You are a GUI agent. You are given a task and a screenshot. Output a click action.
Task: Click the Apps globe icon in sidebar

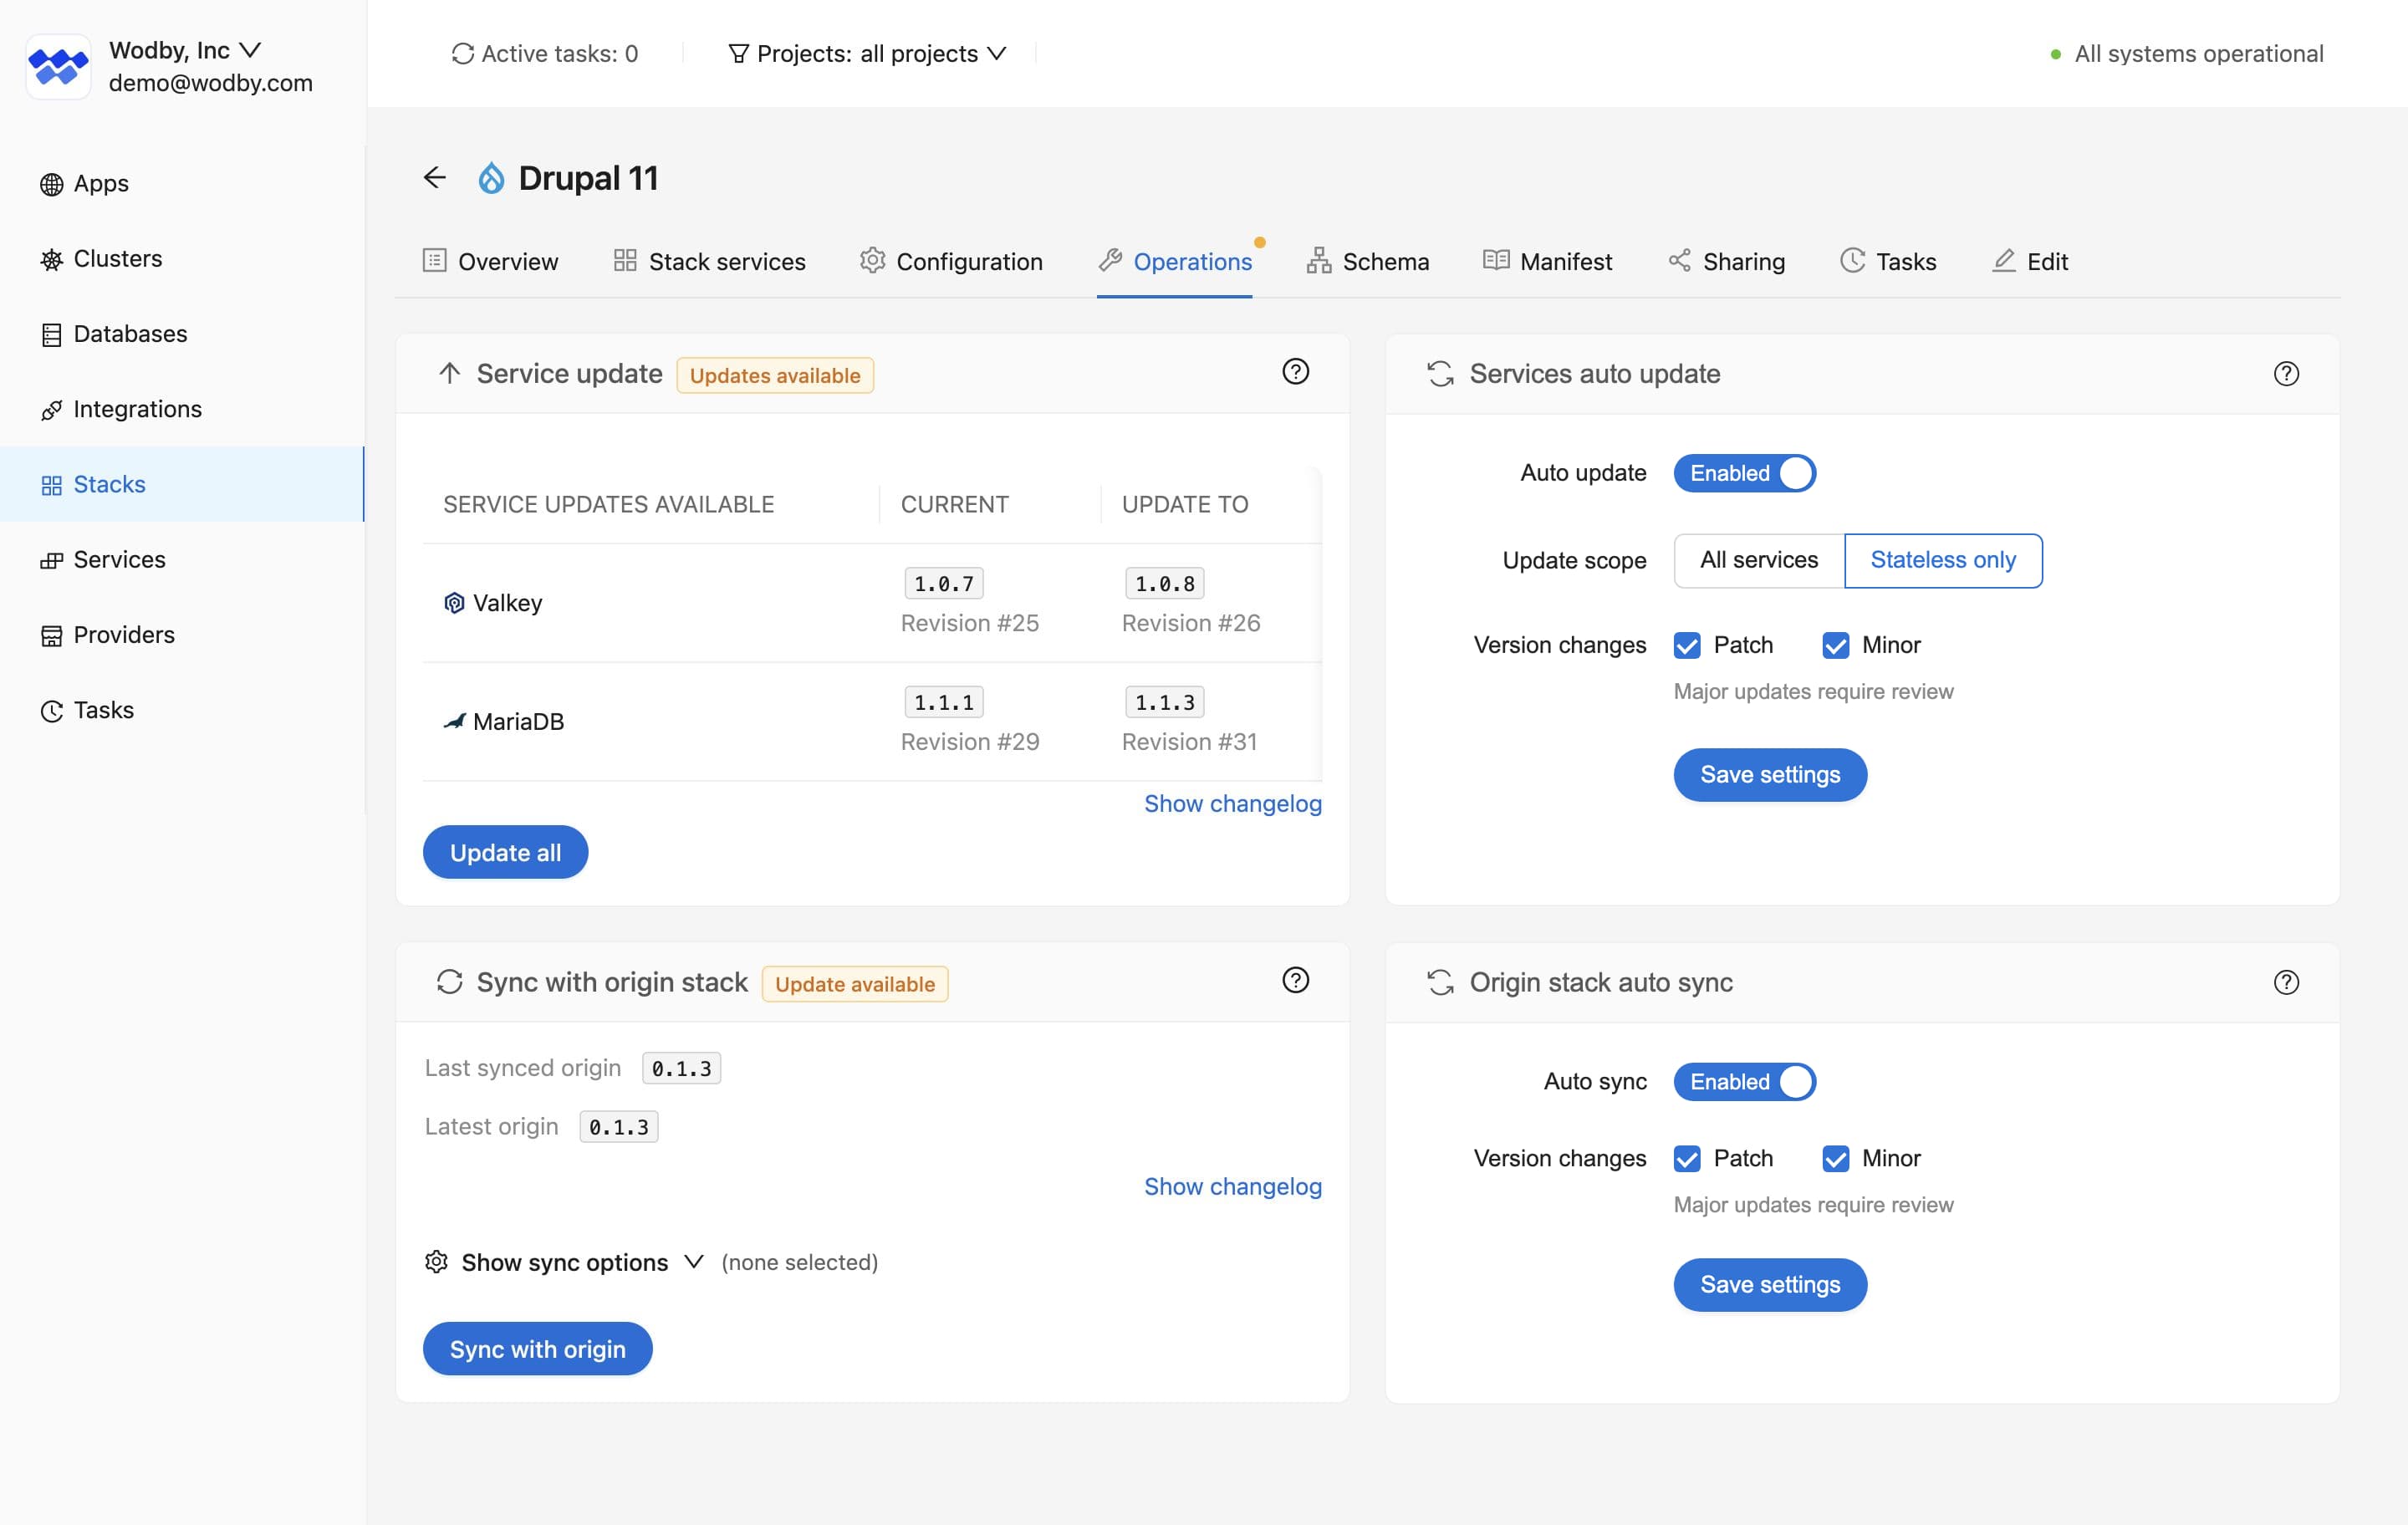(51, 184)
